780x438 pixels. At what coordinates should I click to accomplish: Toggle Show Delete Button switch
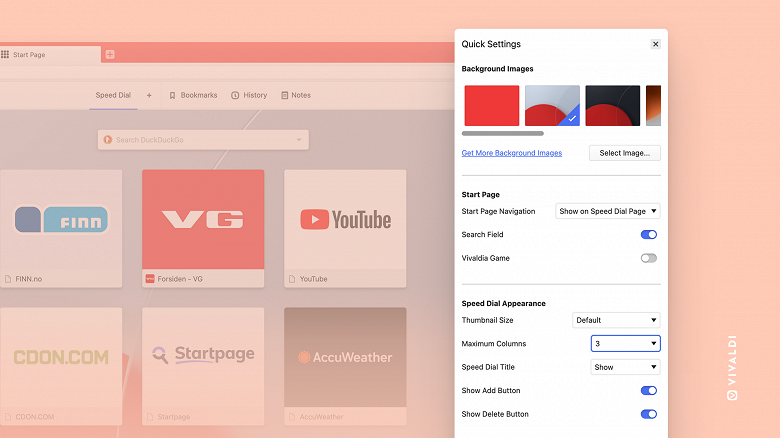(649, 414)
